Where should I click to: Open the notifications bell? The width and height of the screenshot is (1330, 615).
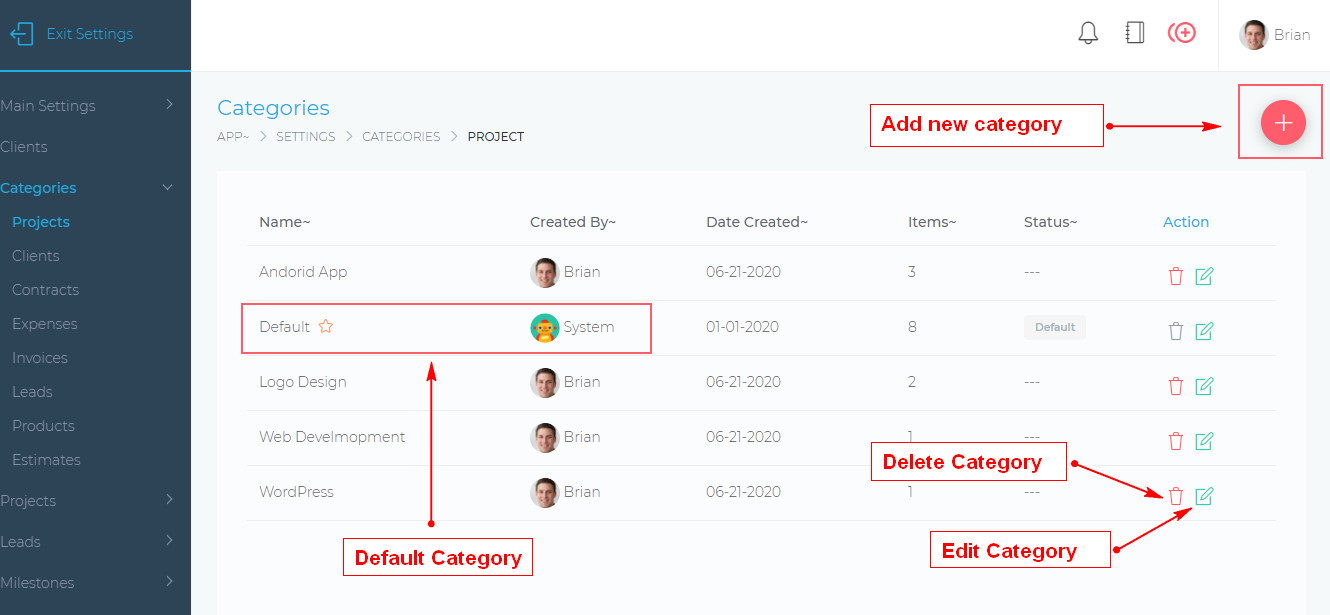1088,32
